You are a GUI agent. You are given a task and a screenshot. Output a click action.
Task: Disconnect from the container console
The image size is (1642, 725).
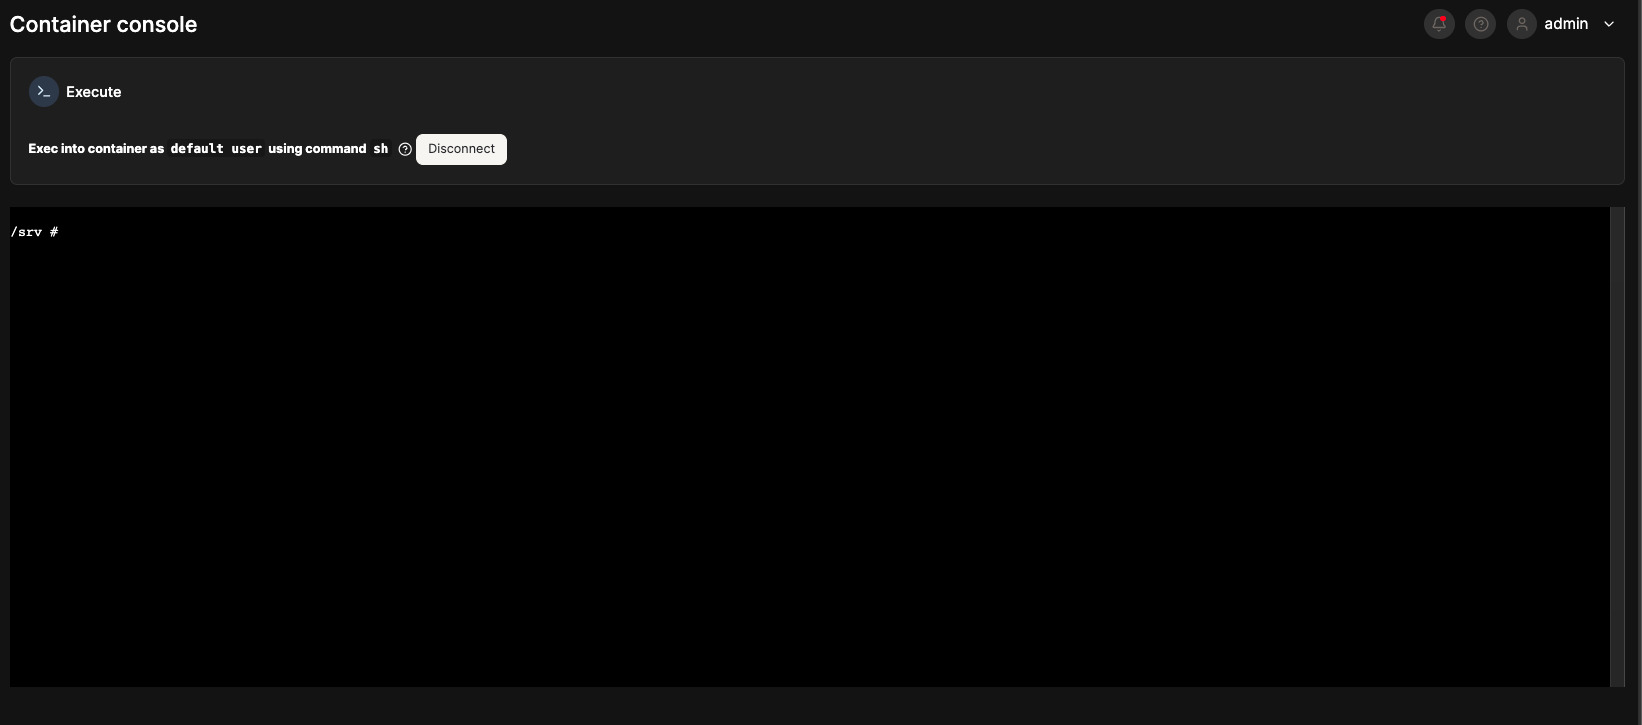click(x=461, y=149)
